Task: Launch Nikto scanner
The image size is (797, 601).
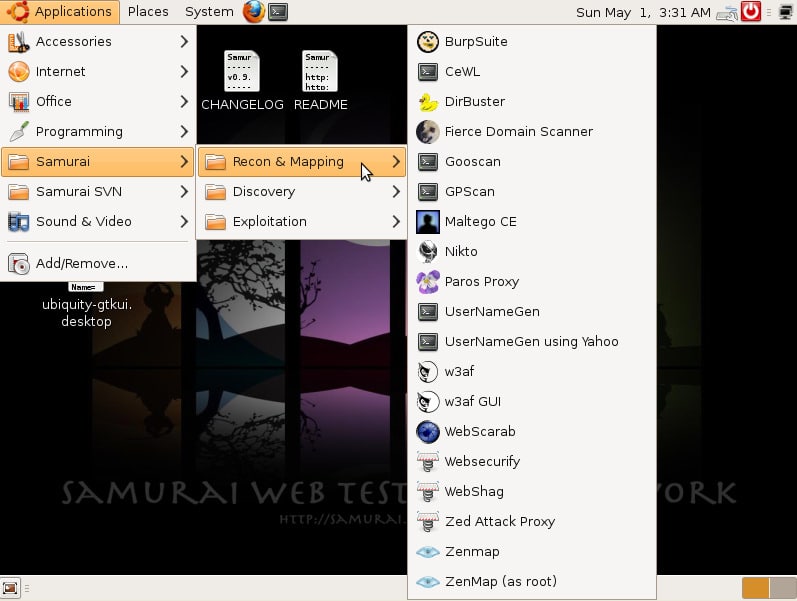Action: tap(461, 252)
